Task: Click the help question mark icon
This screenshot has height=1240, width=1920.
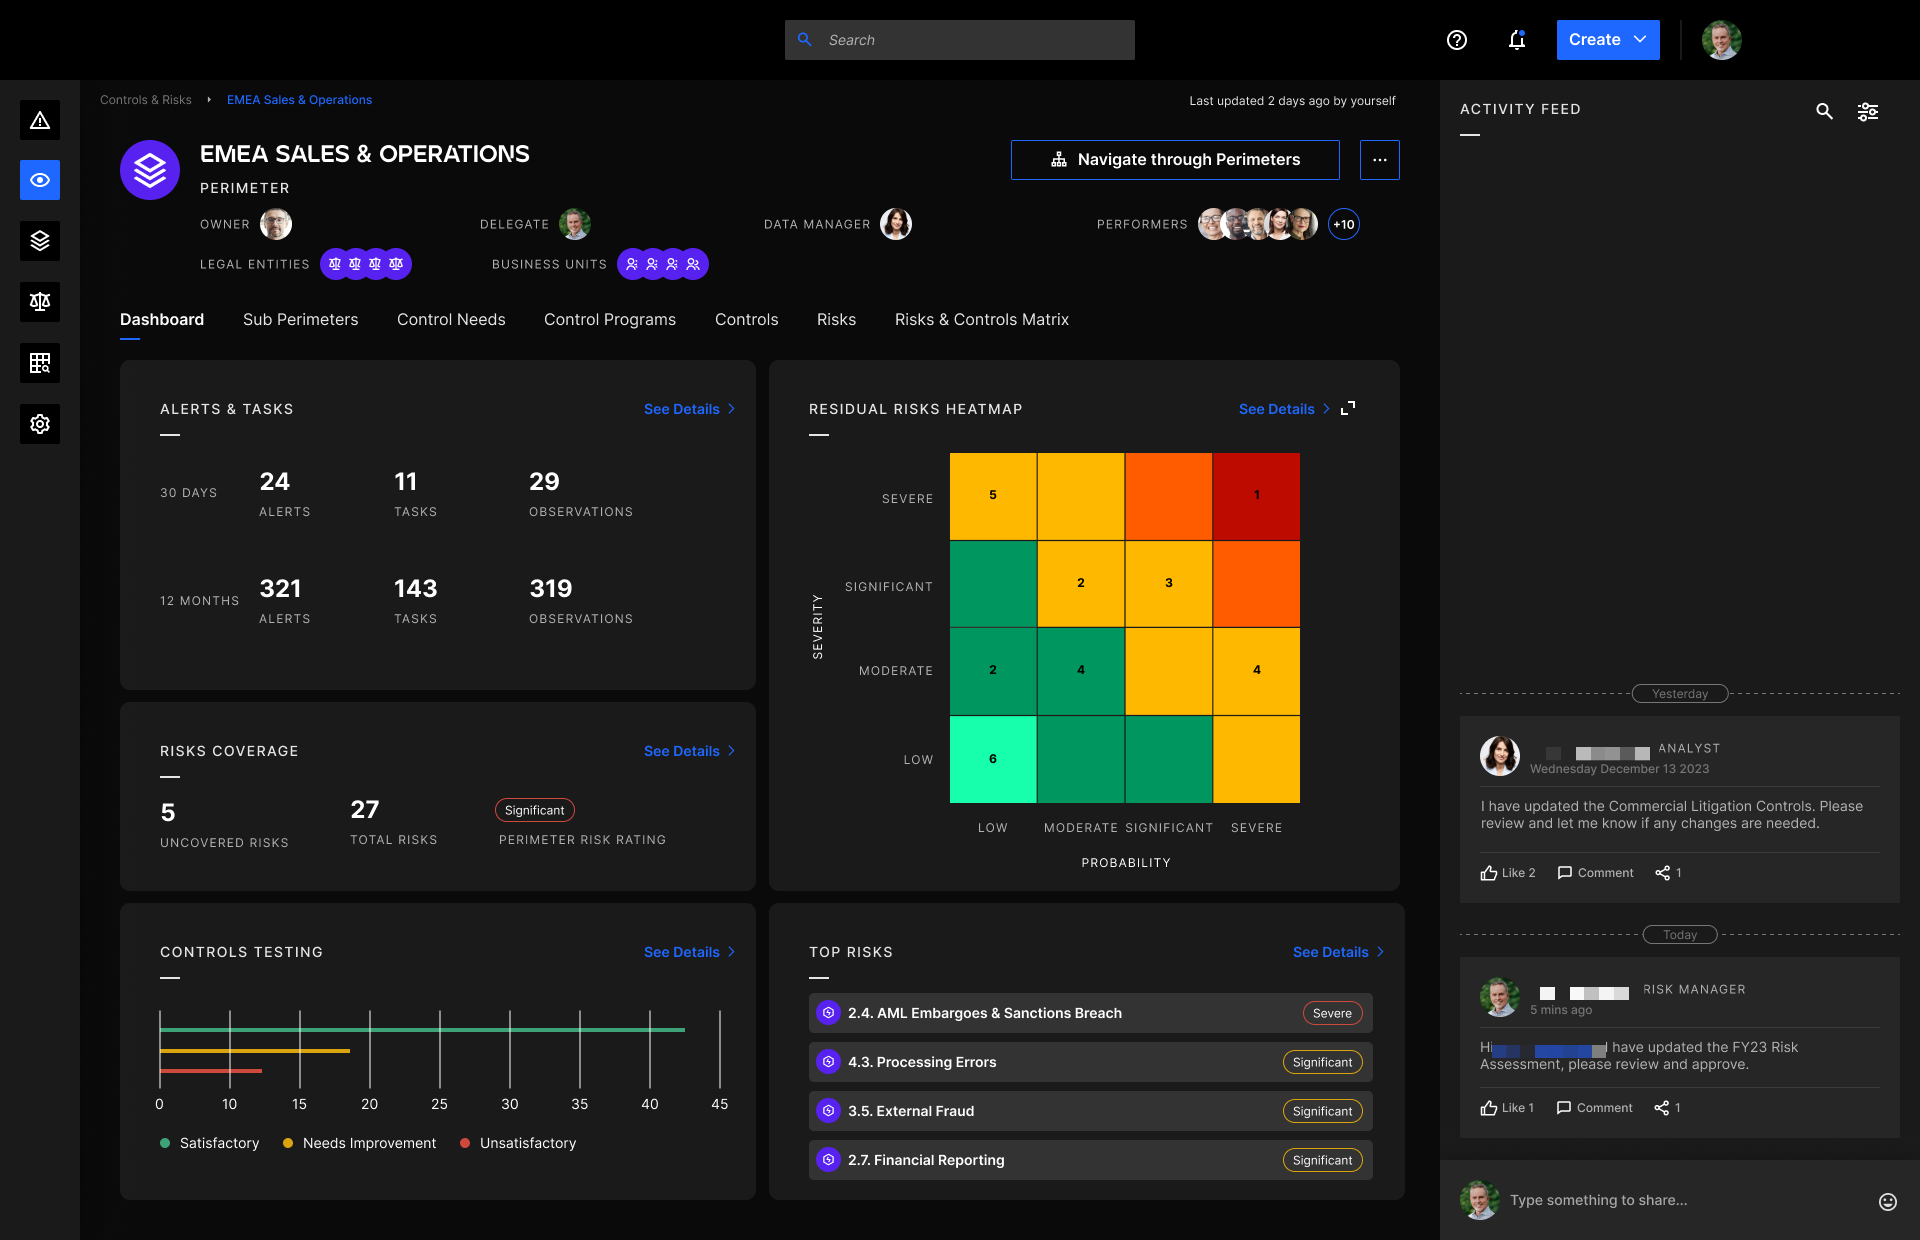Action: [1457, 40]
